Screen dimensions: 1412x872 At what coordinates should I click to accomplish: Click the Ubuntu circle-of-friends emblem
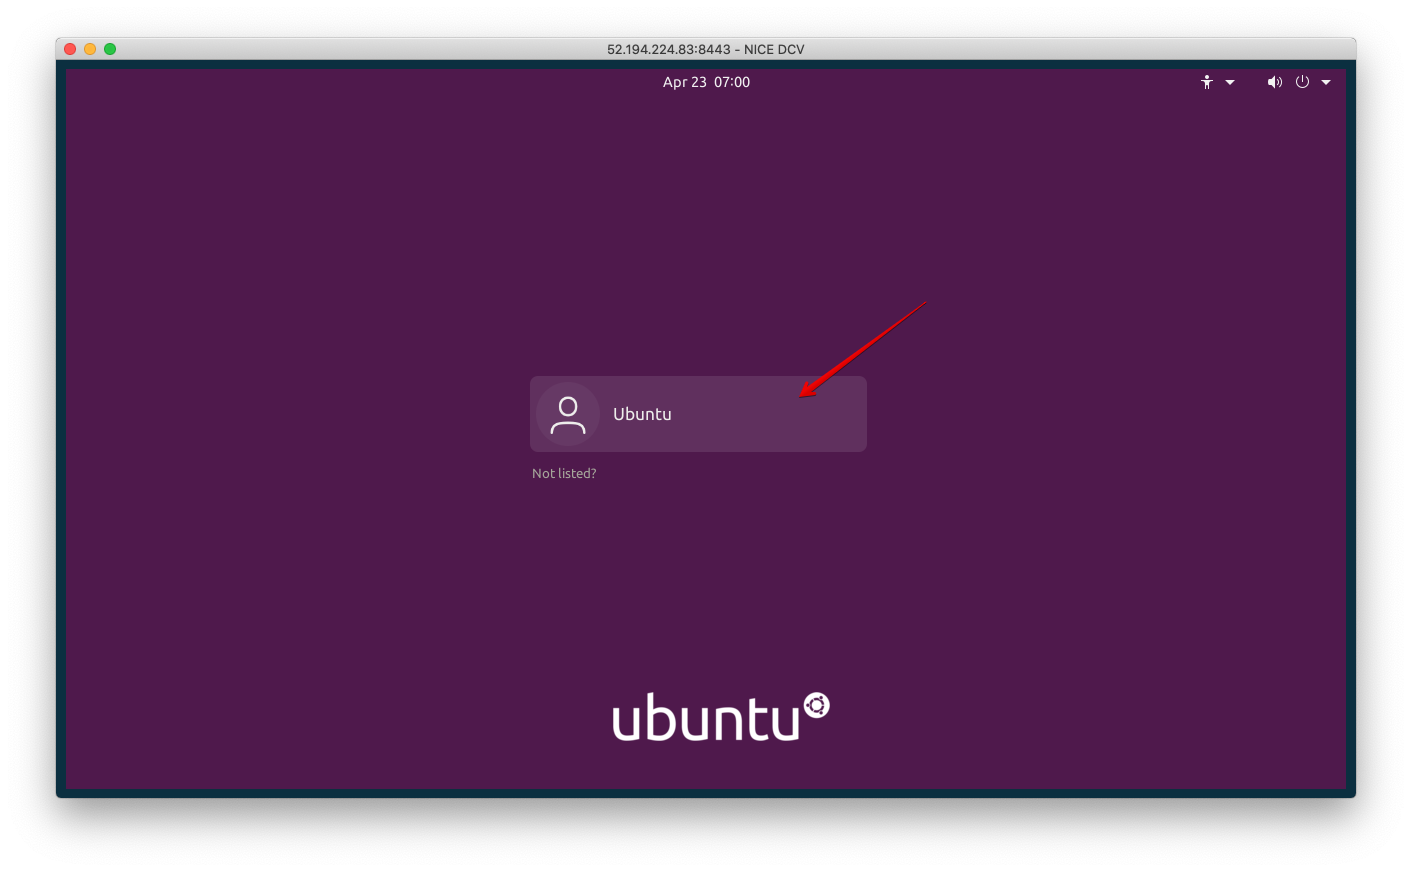[817, 706]
